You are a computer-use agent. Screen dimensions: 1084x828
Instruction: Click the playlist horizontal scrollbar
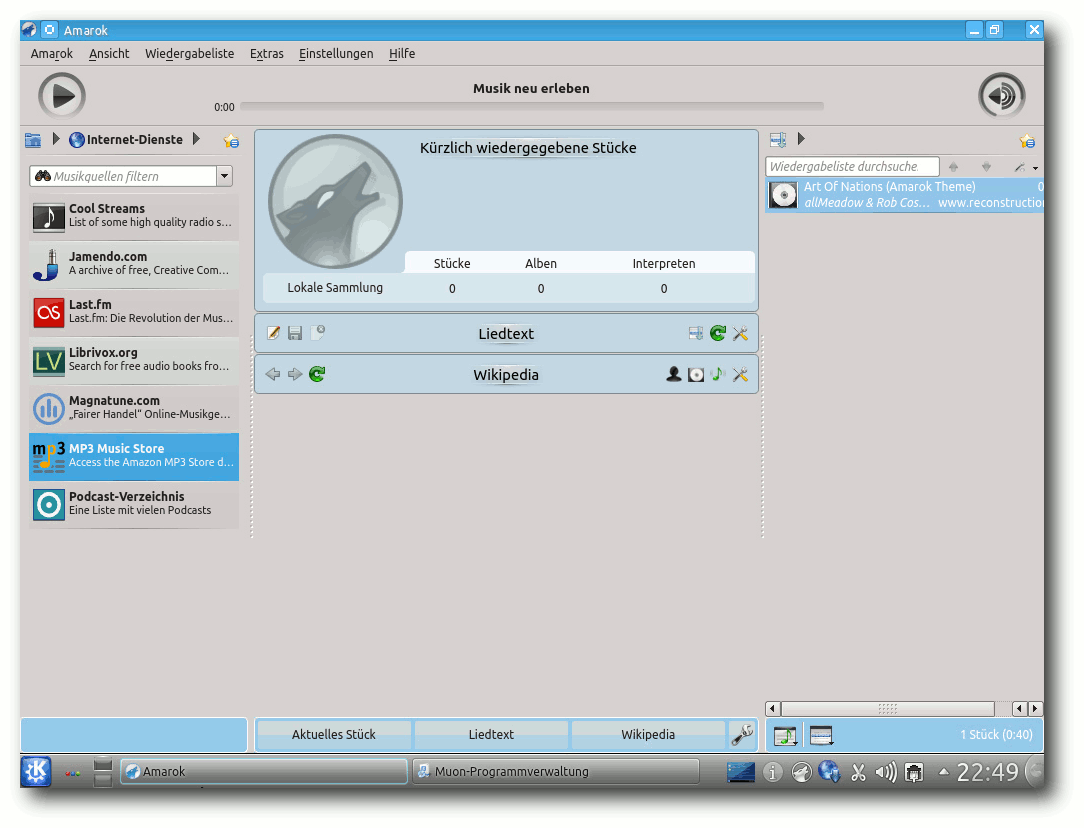pos(888,708)
